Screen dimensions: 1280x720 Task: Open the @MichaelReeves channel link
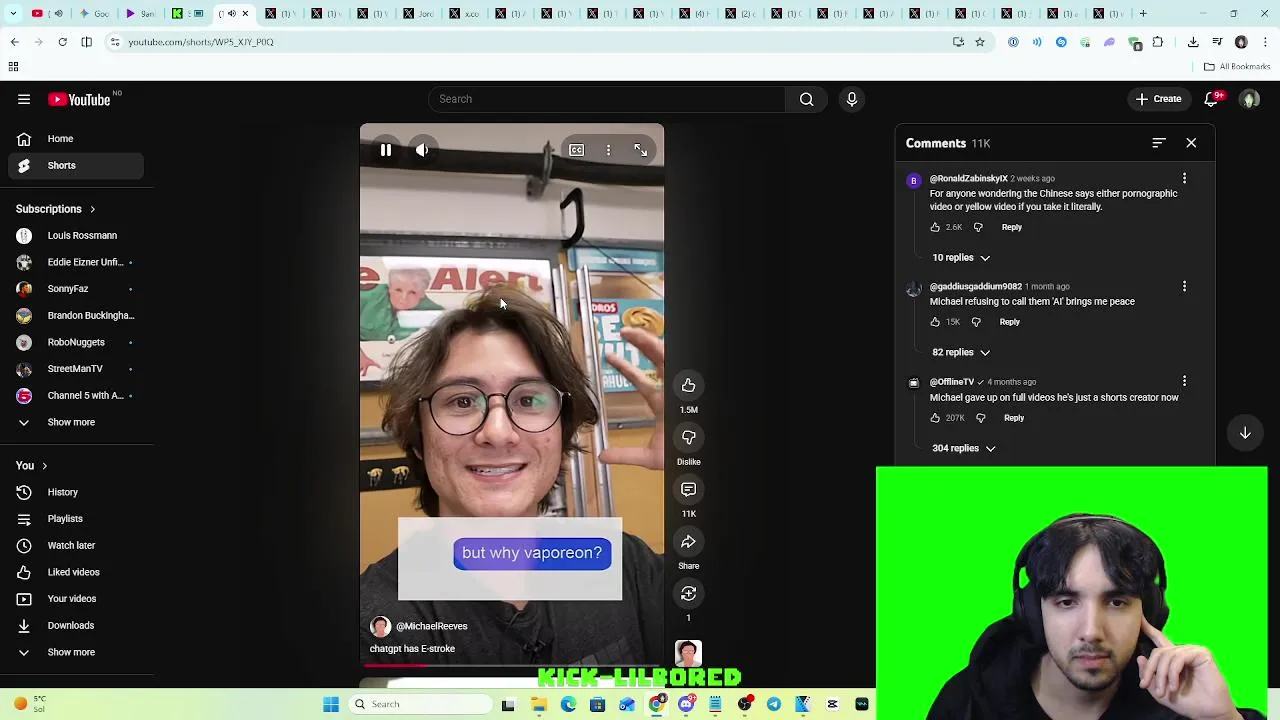coord(431,626)
